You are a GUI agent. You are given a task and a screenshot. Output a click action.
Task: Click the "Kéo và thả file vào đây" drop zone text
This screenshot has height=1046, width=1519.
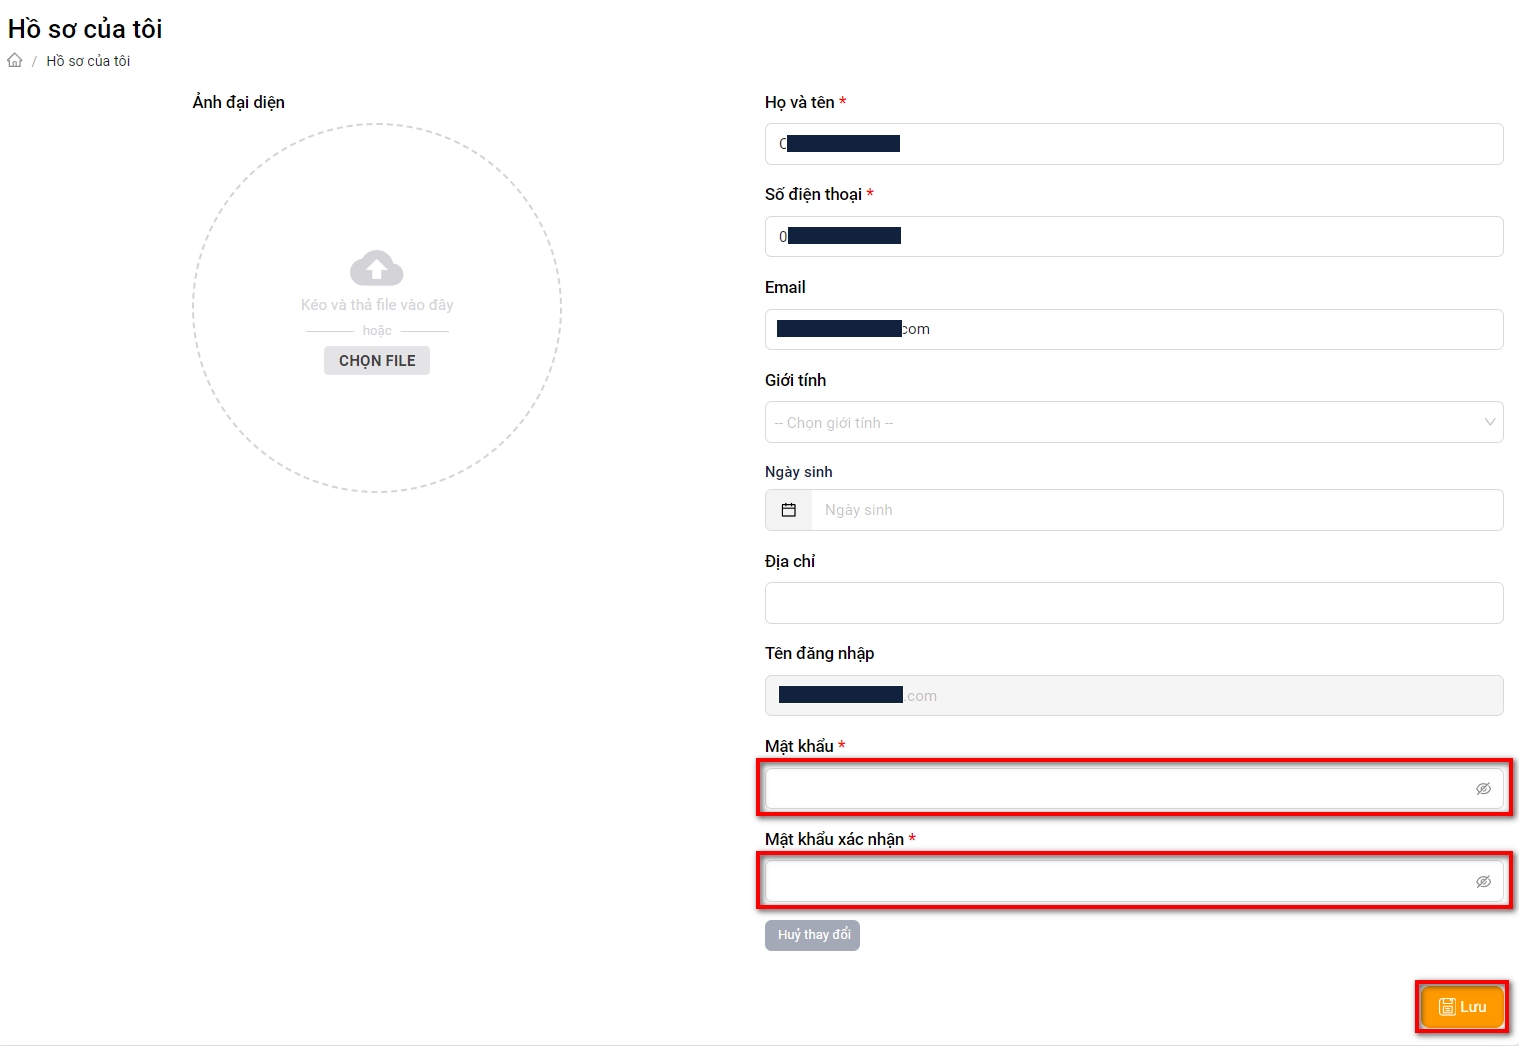click(377, 305)
